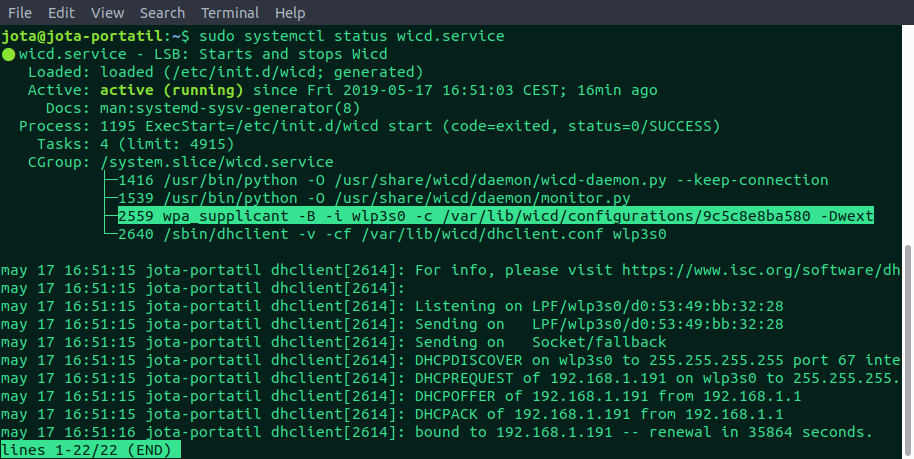Click the 'active (running)' status text
This screenshot has width=914, height=459.
coord(171,90)
